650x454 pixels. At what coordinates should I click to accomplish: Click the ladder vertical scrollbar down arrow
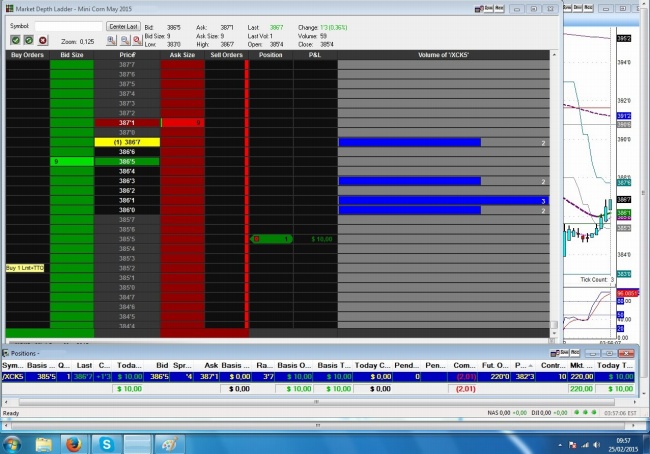coord(554,333)
